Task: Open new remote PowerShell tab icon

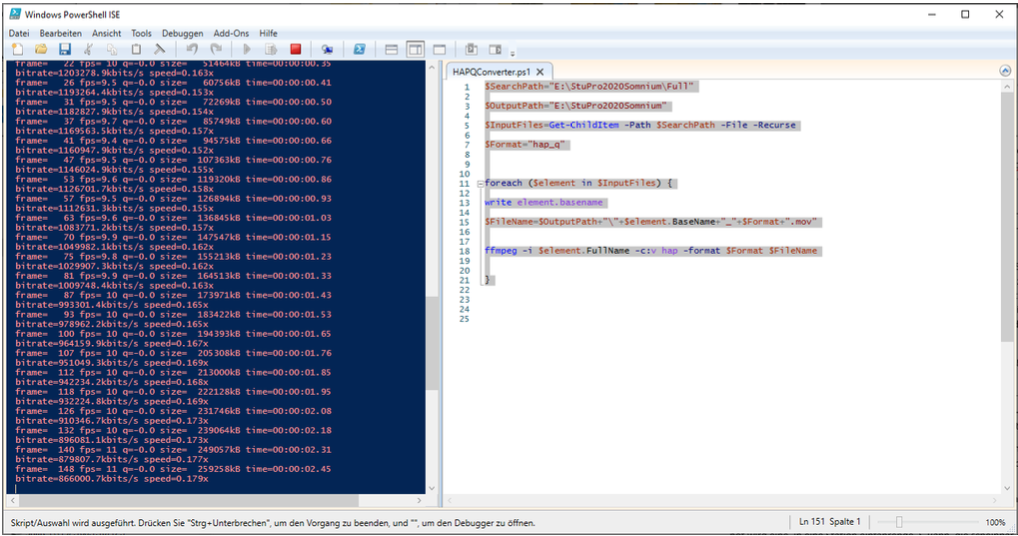Action: click(x=327, y=49)
